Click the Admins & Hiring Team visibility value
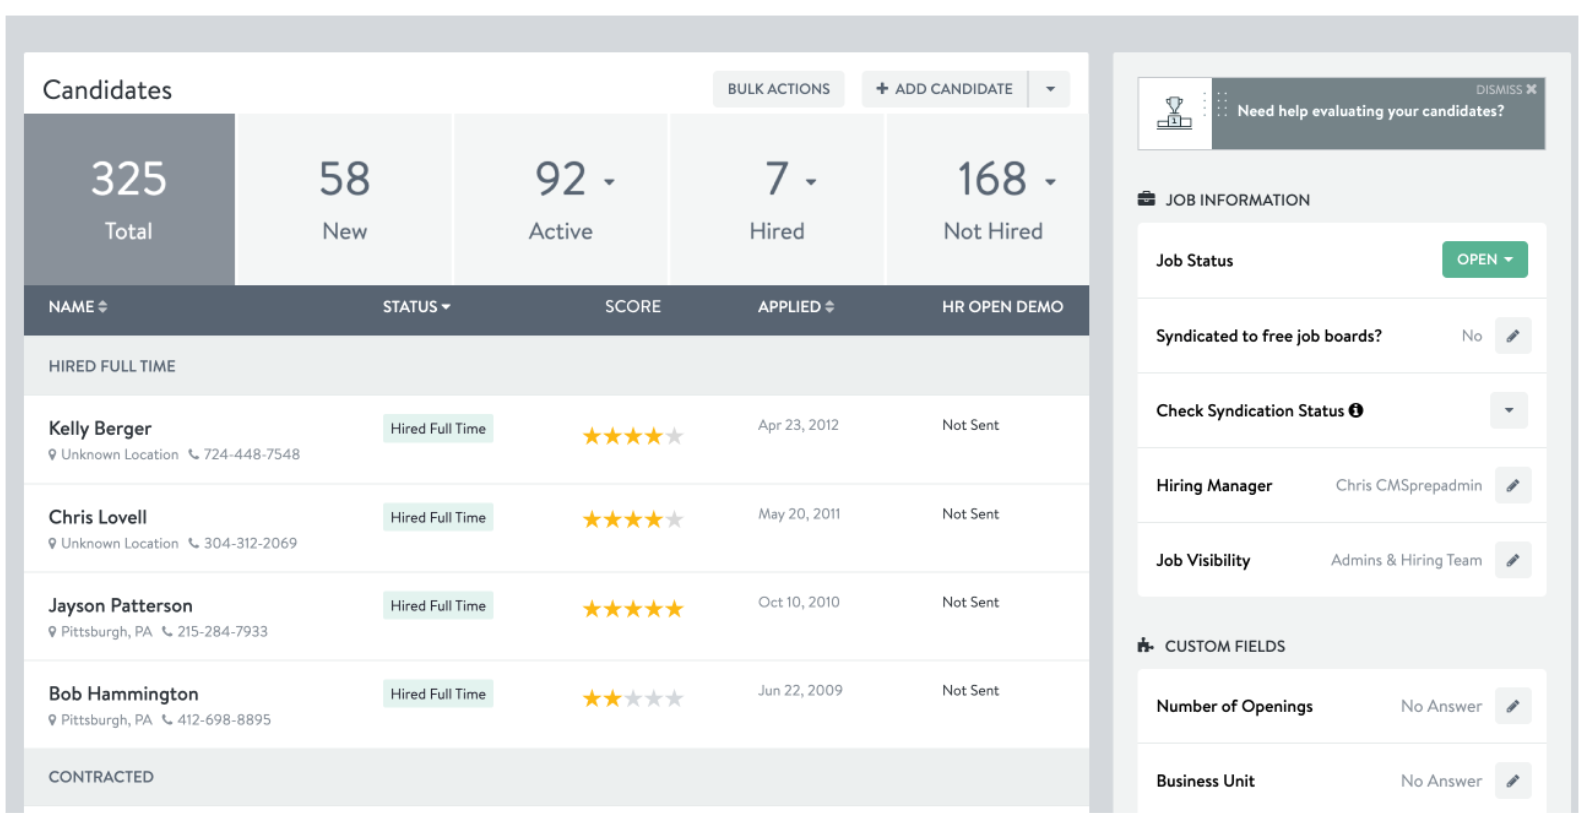 tap(1406, 560)
